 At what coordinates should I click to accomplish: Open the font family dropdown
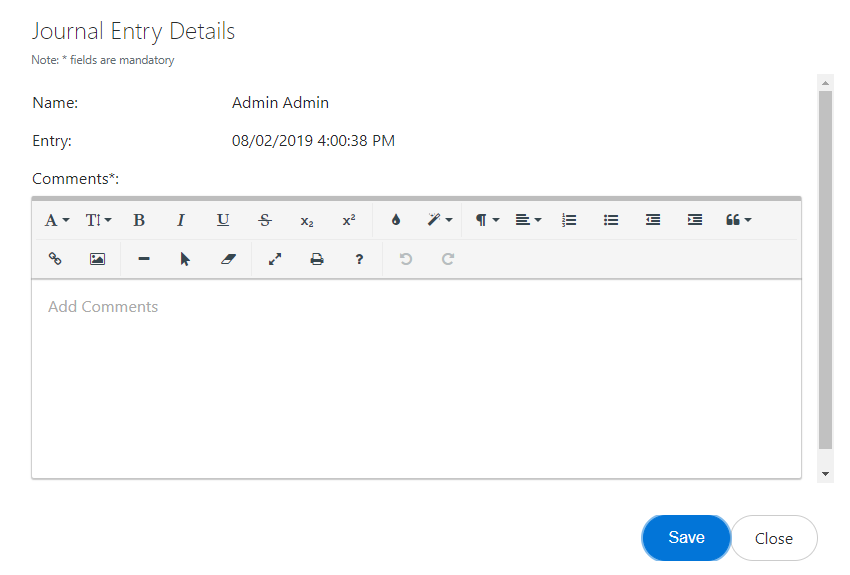57,220
